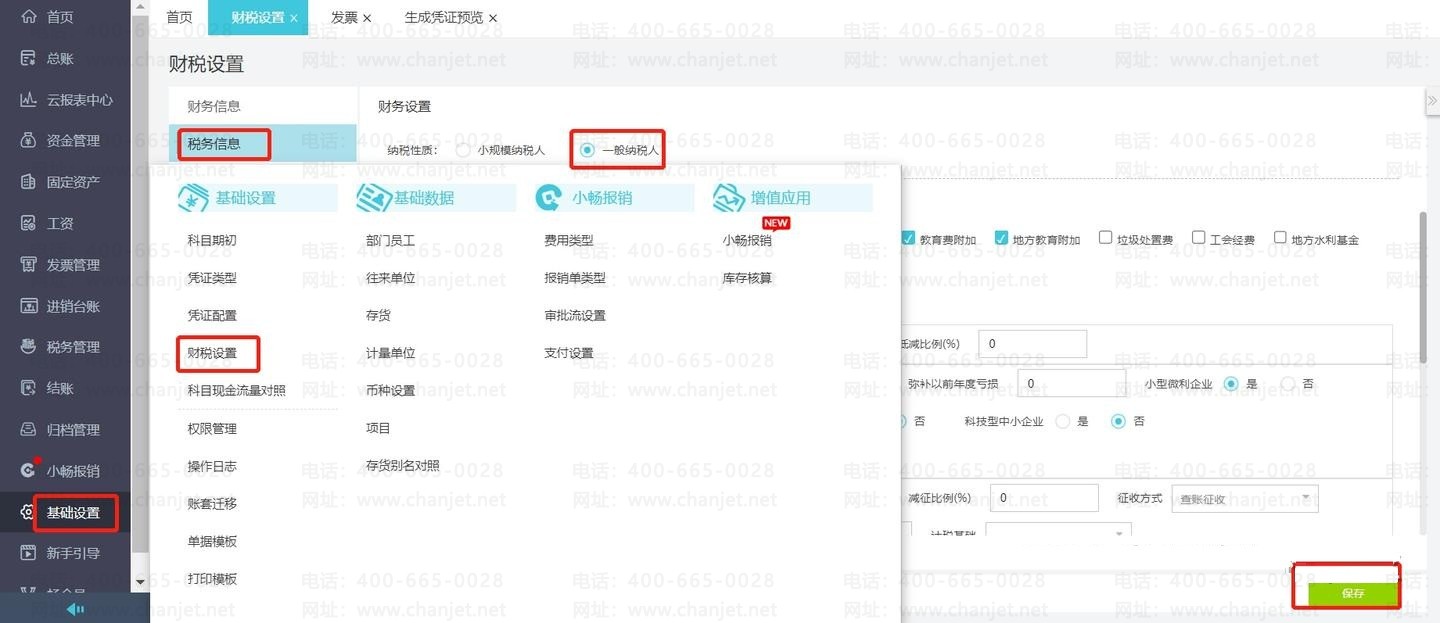Toggle 教育费附加 checkbox
The image size is (1440, 623).
(x=908, y=238)
